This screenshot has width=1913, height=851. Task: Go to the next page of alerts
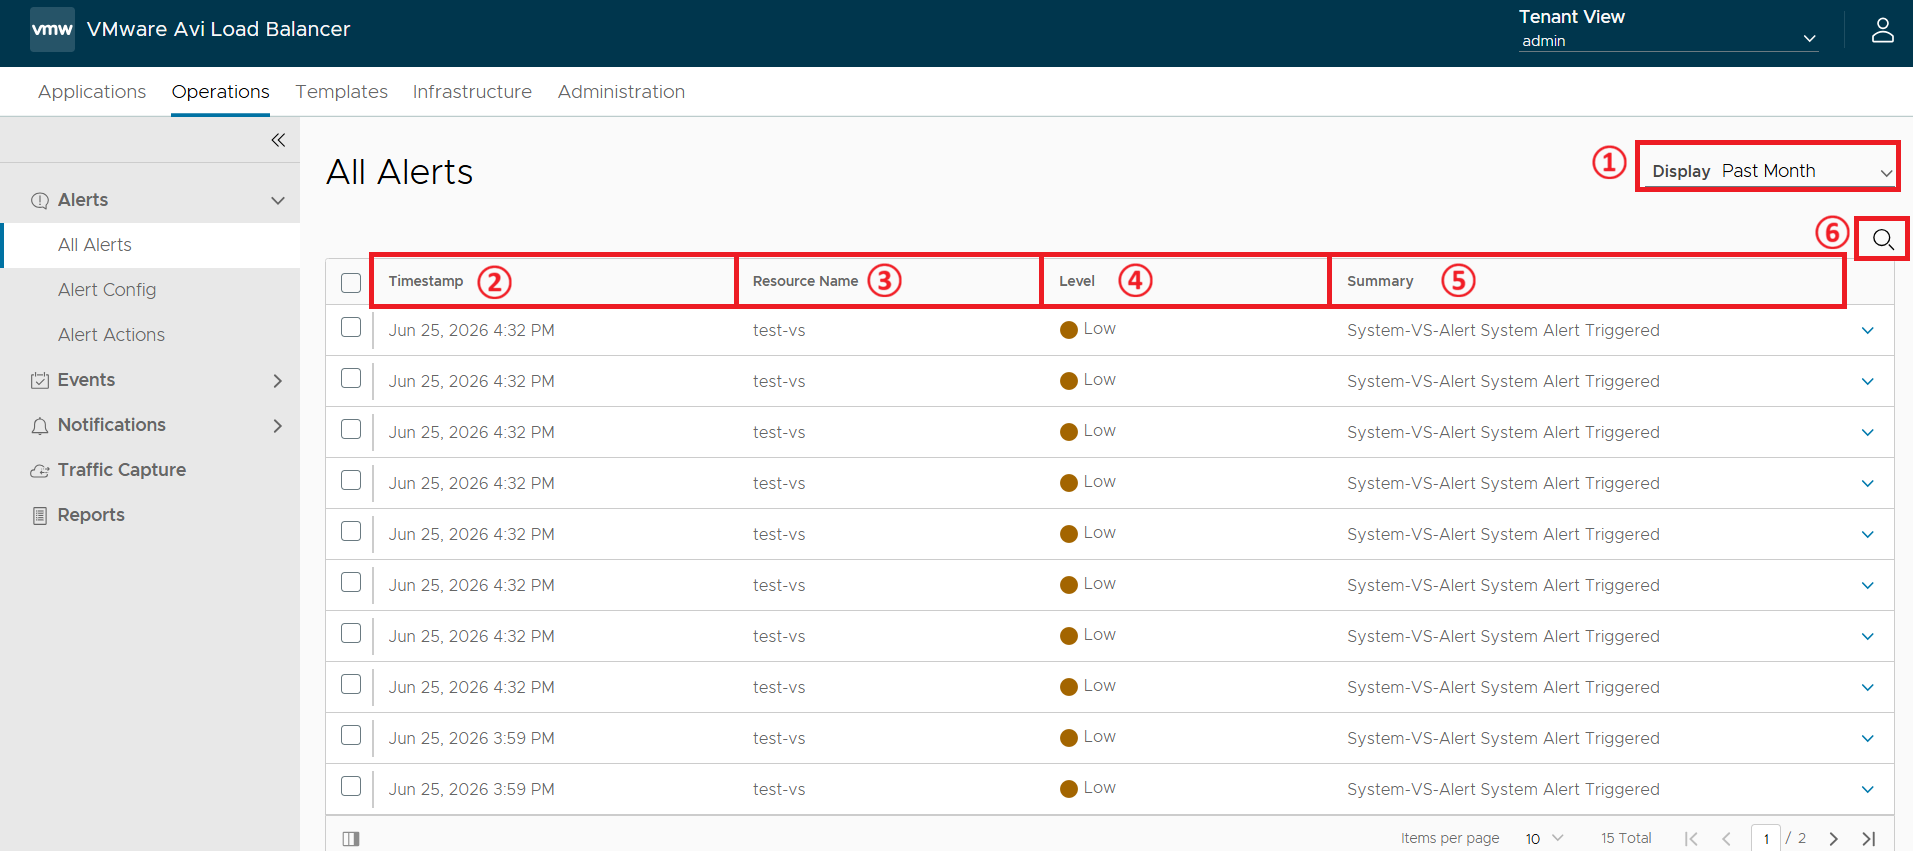point(1833,838)
